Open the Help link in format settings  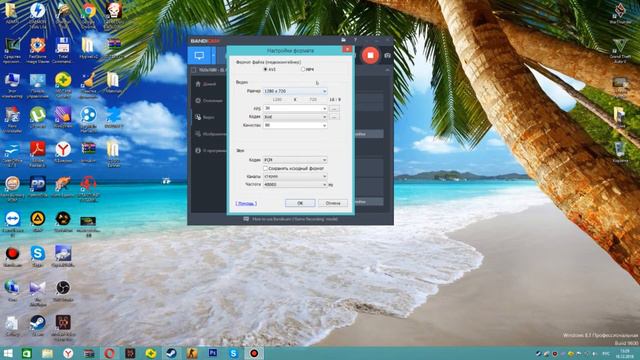coord(246,203)
